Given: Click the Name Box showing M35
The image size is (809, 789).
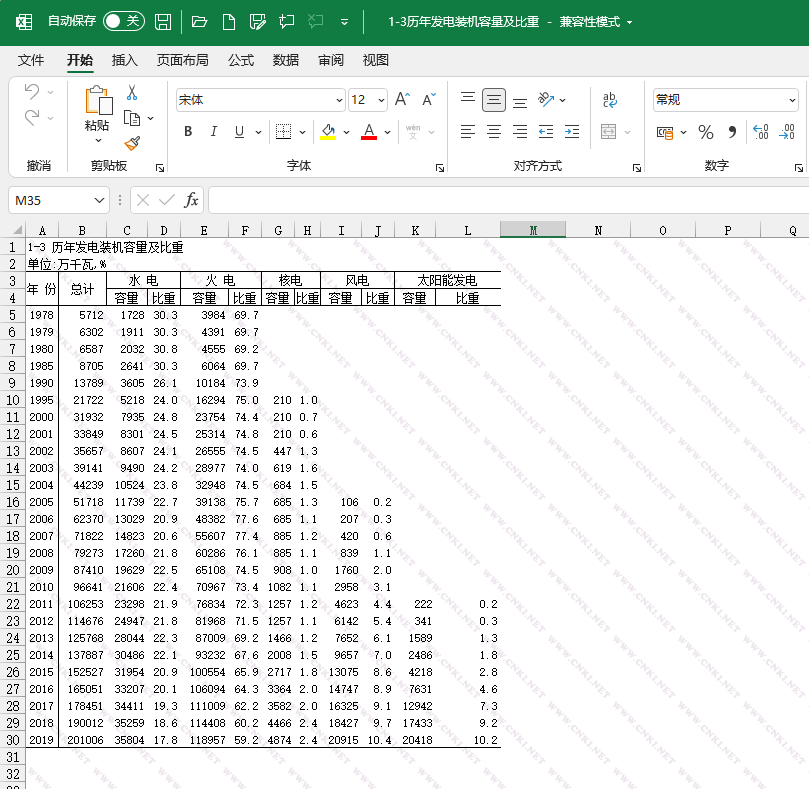Looking at the screenshot, I should [x=50, y=200].
